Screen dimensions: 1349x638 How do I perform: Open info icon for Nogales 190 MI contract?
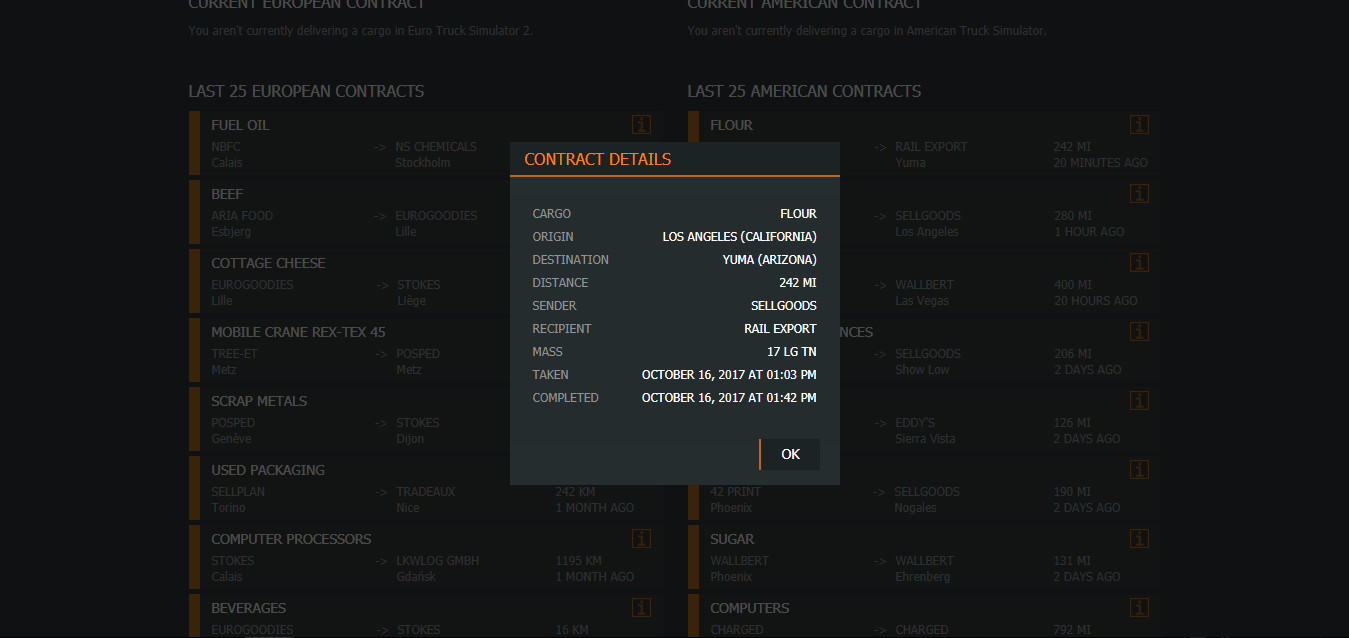click(1139, 470)
